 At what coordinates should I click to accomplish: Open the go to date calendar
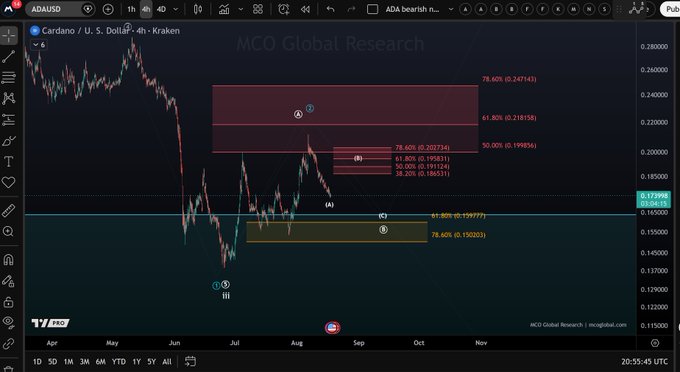[190, 361]
